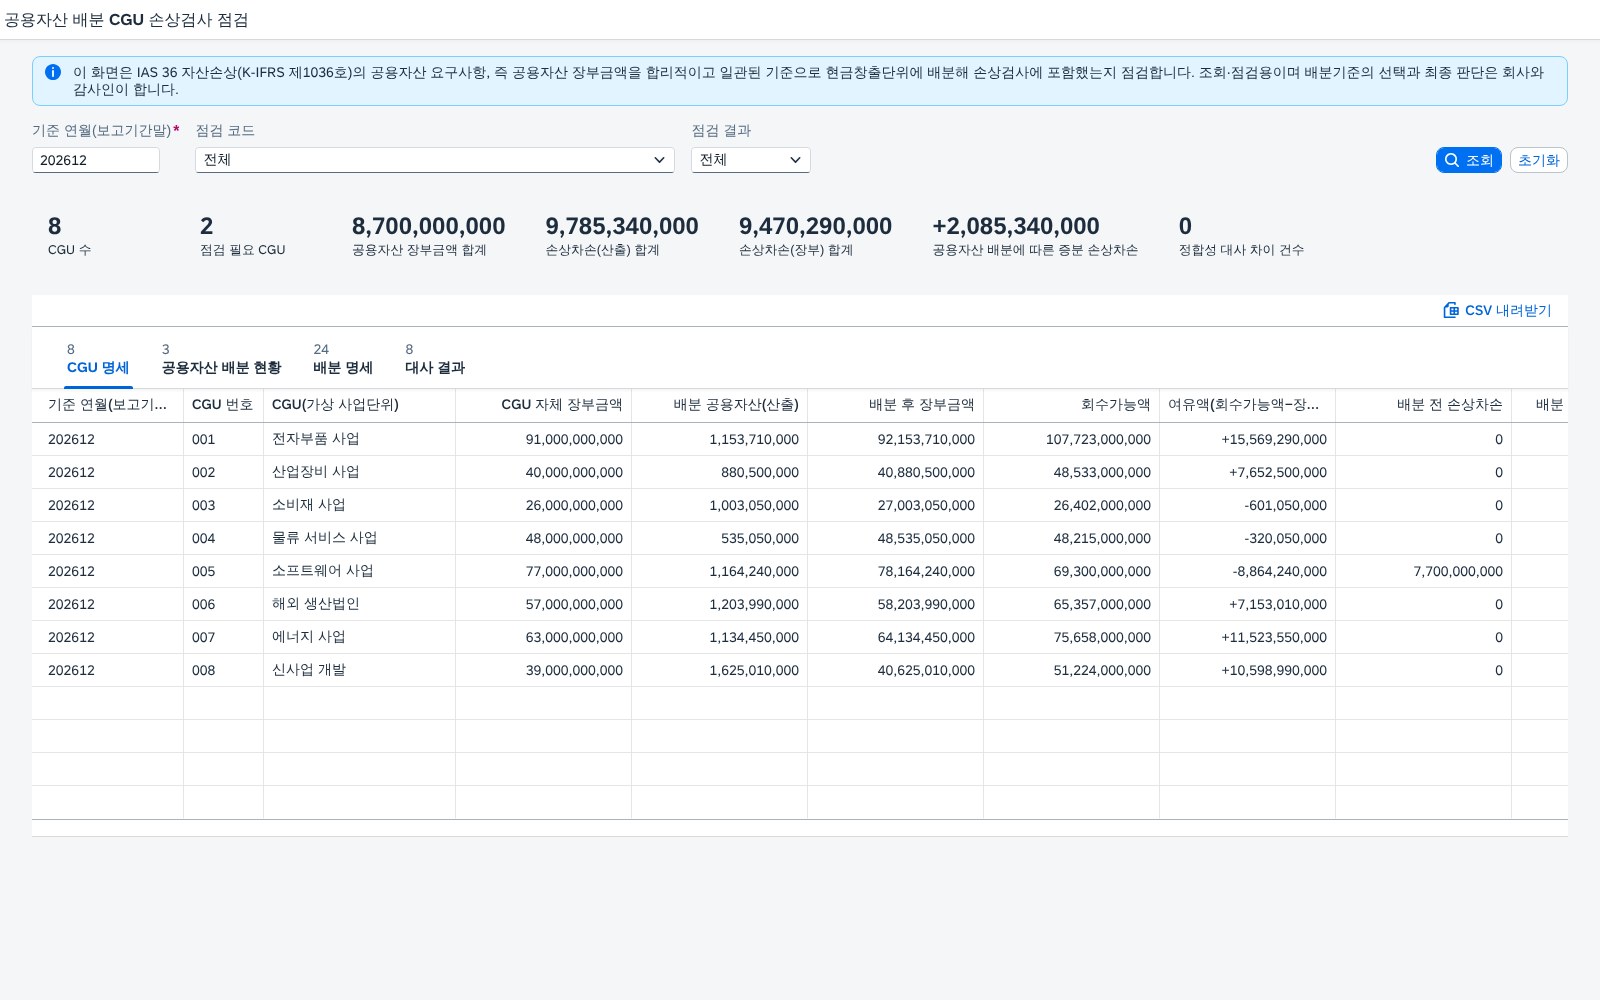The image size is (1600, 1000).
Task: Click the -8,864,240,000 headroom value
Action: pos(1279,571)
